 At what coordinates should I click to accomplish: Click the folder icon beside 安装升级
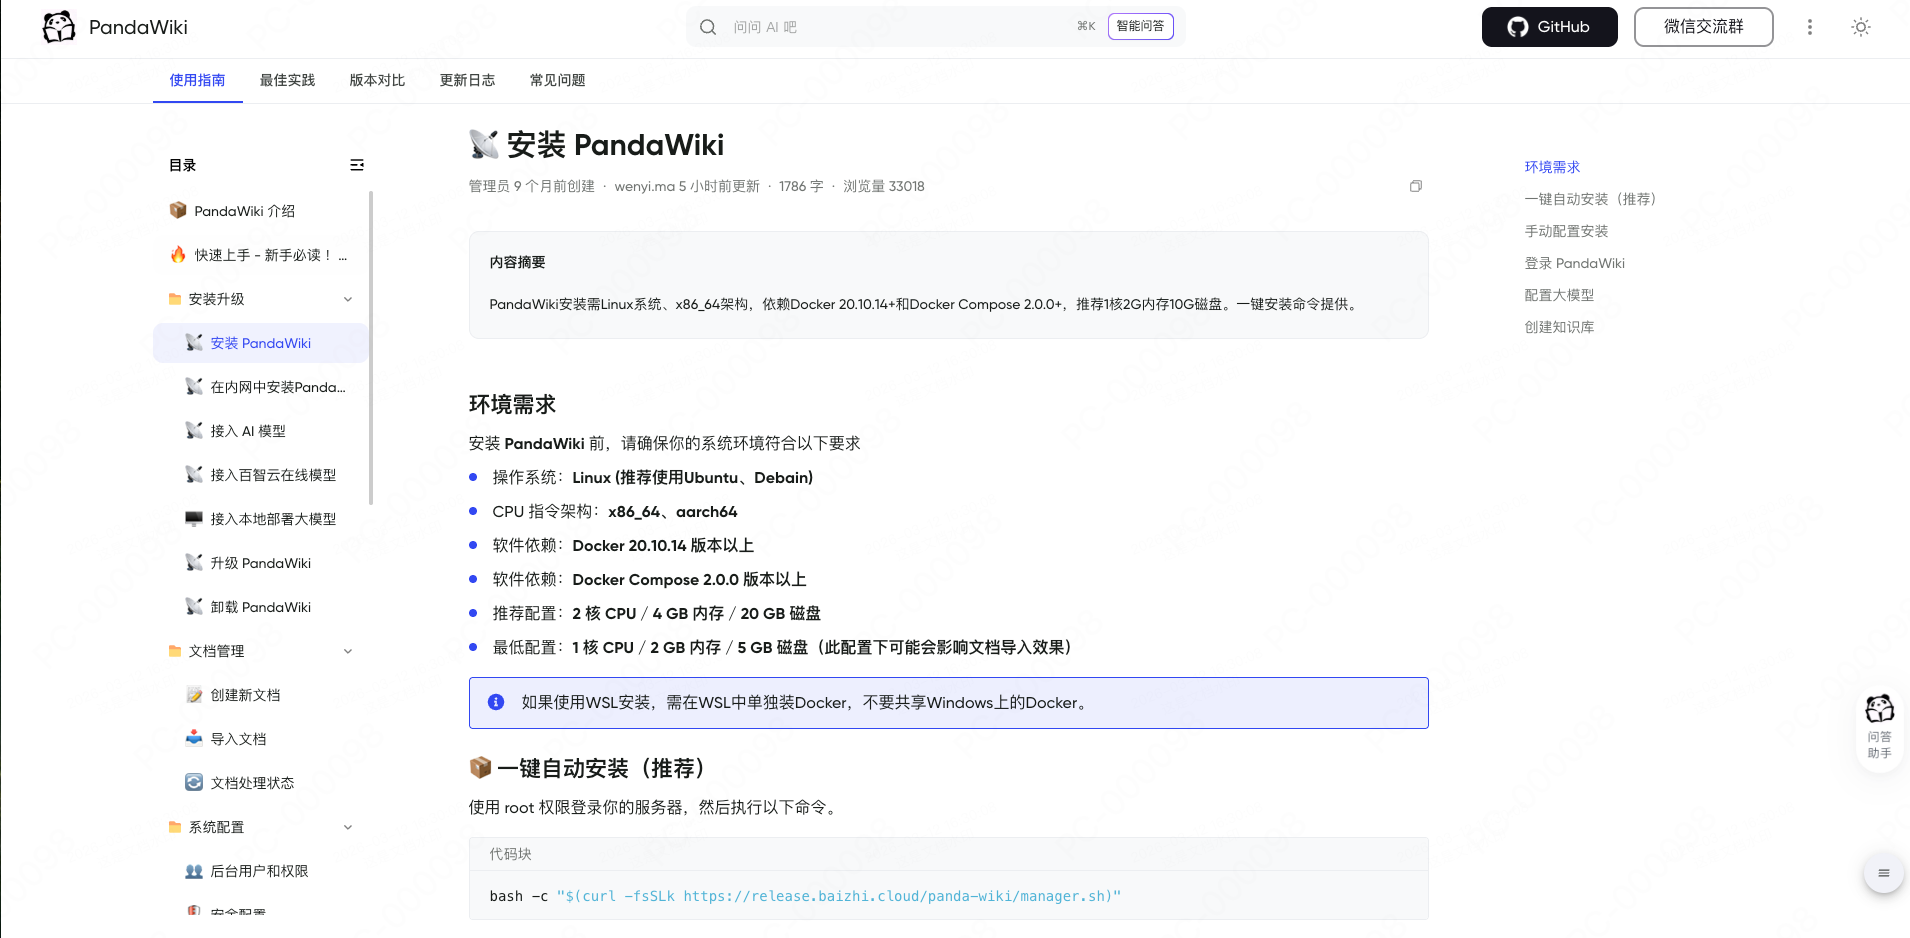click(175, 299)
